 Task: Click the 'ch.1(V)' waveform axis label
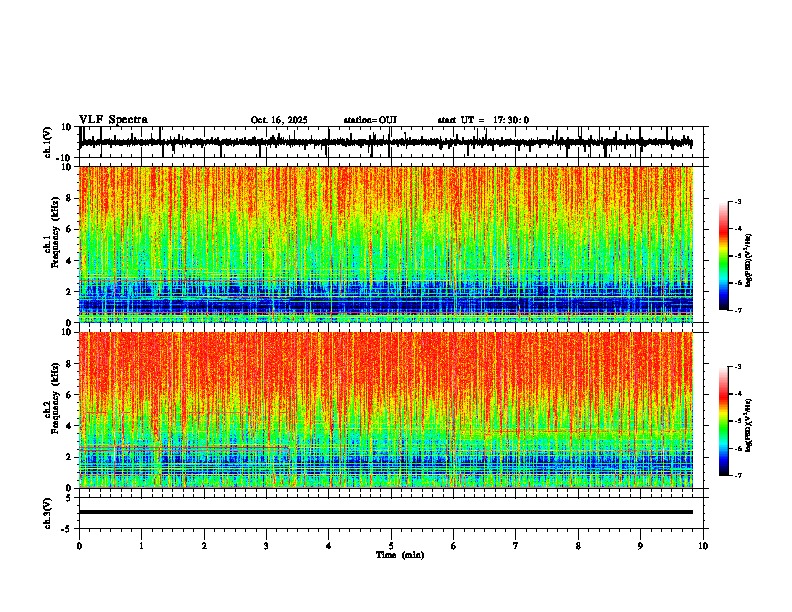tap(48, 142)
